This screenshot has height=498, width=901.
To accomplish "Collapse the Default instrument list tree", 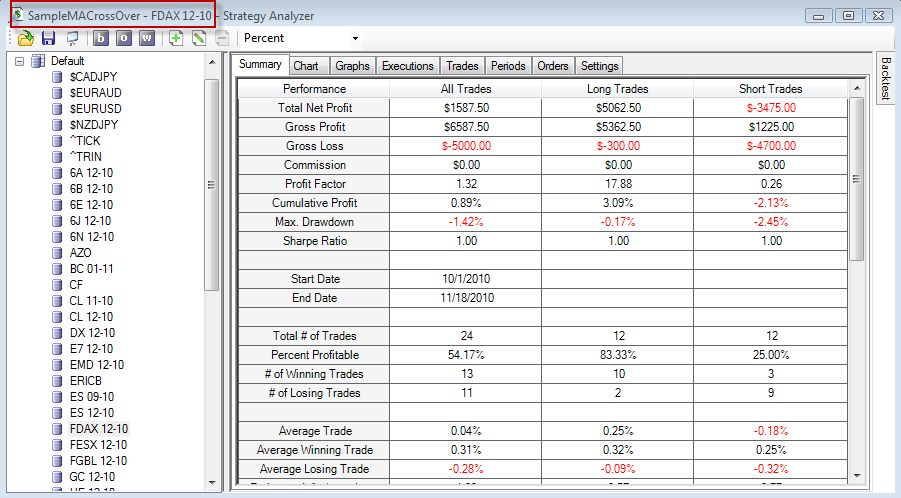I will point(20,61).
